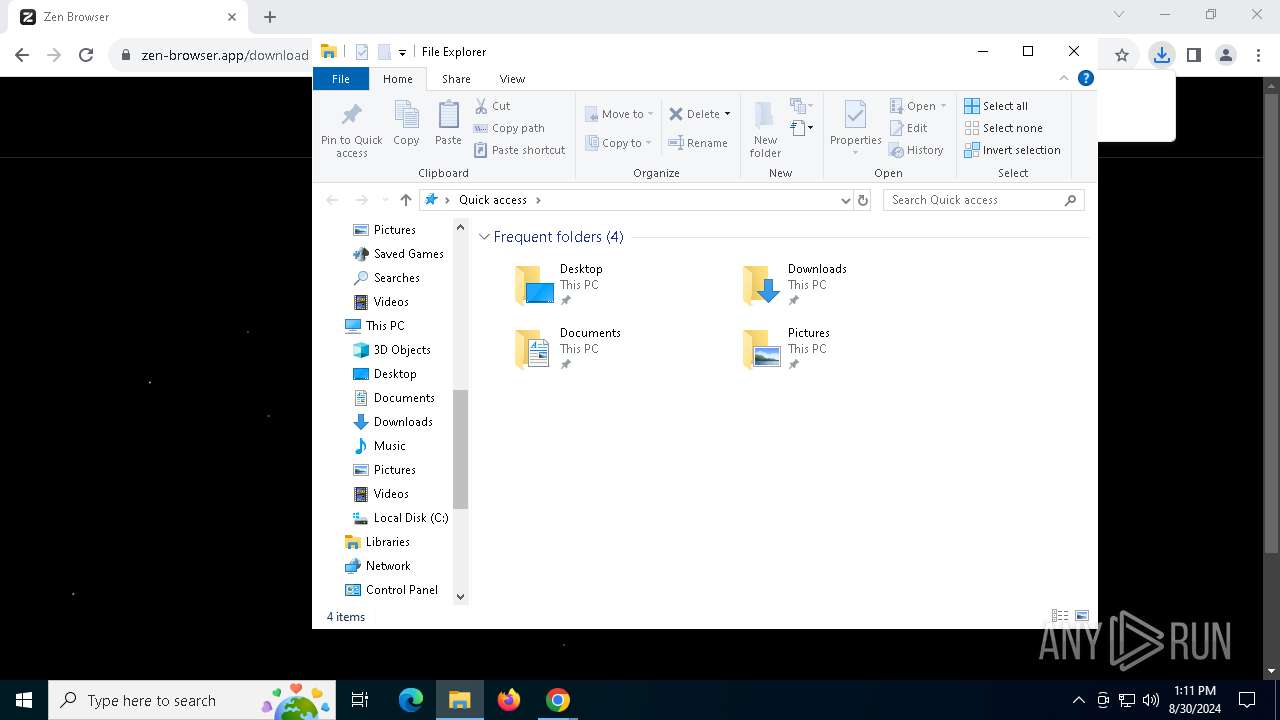Expand the Move to dropdown
Image resolution: width=1280 pixels, height=720 pixels.
[650, 114]
